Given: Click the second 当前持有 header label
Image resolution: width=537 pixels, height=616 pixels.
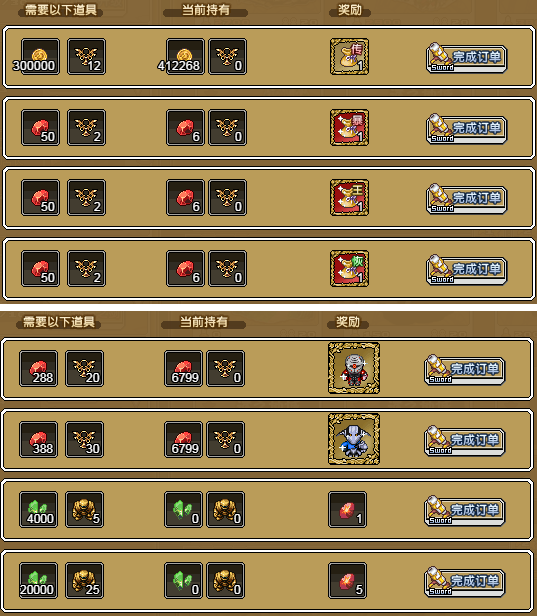Looking at the screenshot, I should (x=203, y=323).
